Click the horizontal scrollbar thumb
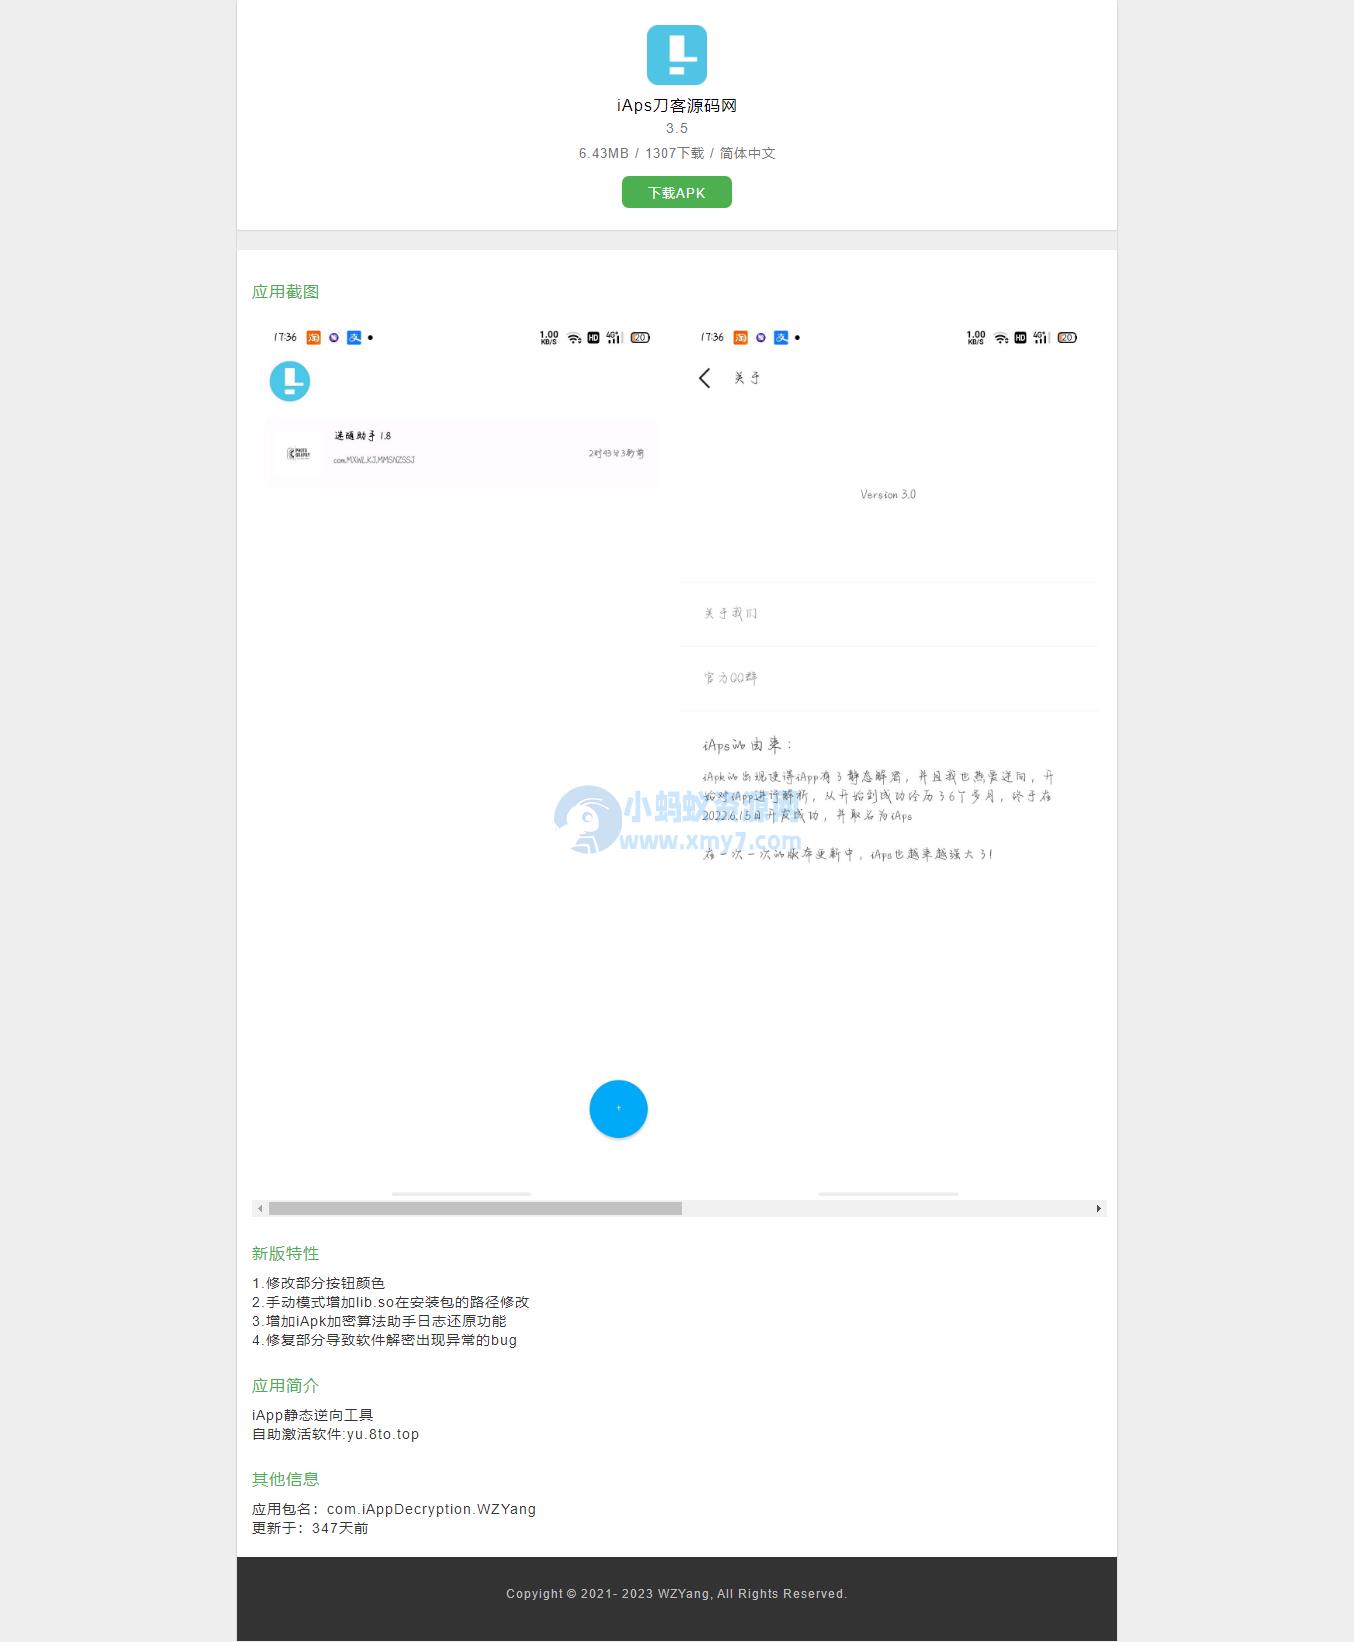The height and width of the screenshot is (1642, 1354). coord(475,1208)
